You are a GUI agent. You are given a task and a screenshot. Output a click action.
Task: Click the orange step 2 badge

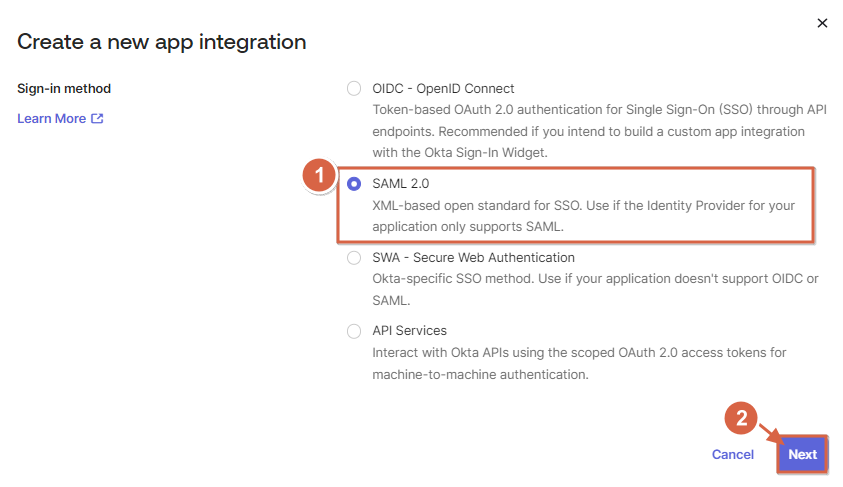pos(741,419)
